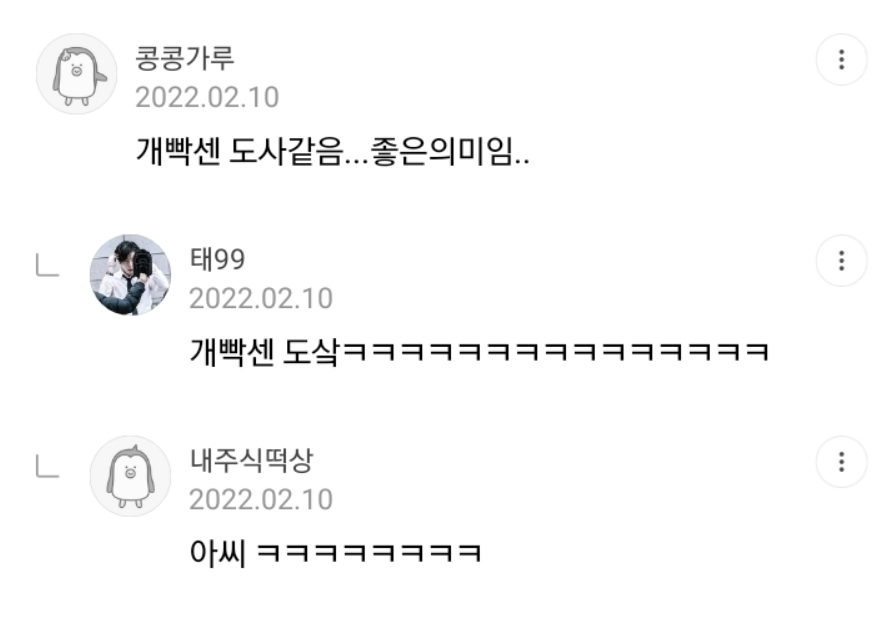Open the profile of username 태99
The width and height of the screenshot is (892, 619).
(217, 259)
